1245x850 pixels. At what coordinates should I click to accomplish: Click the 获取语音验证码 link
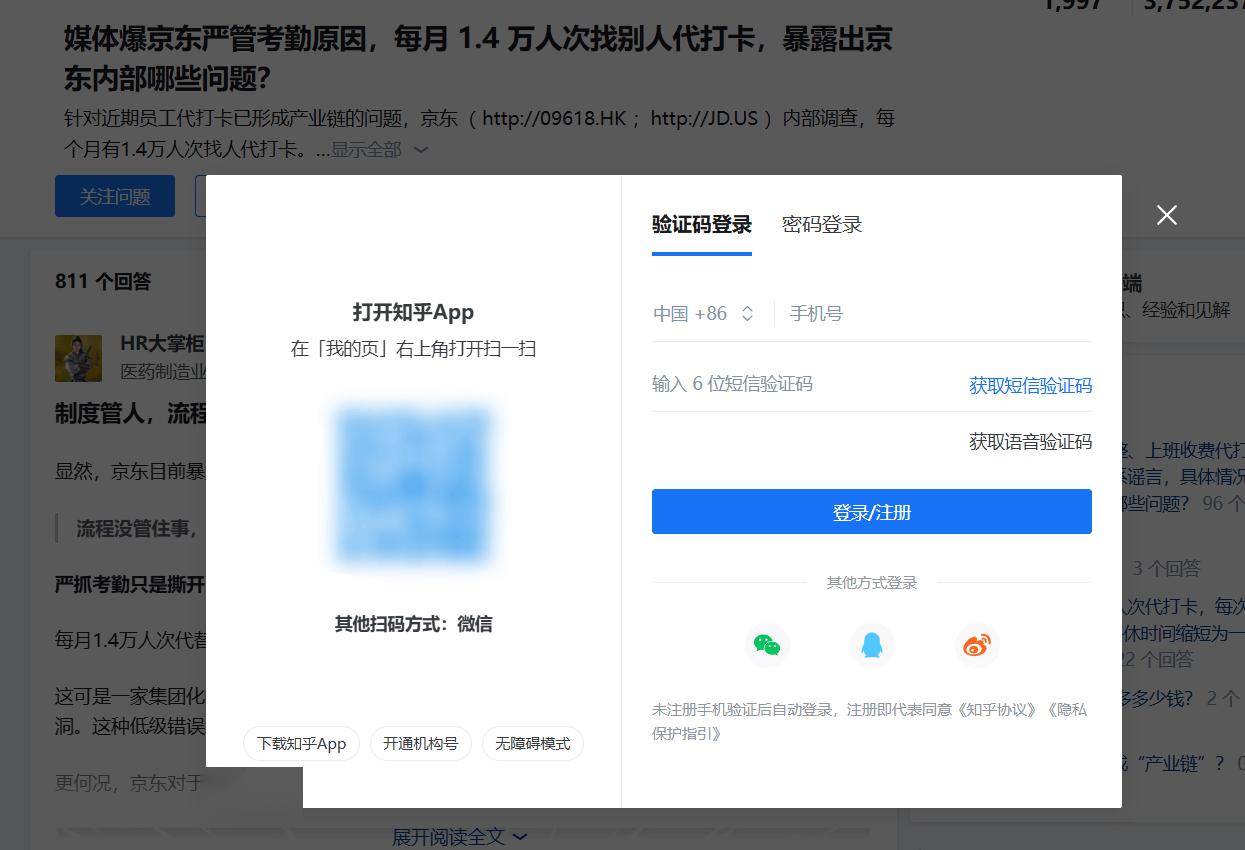click(x=1030, y=441)
